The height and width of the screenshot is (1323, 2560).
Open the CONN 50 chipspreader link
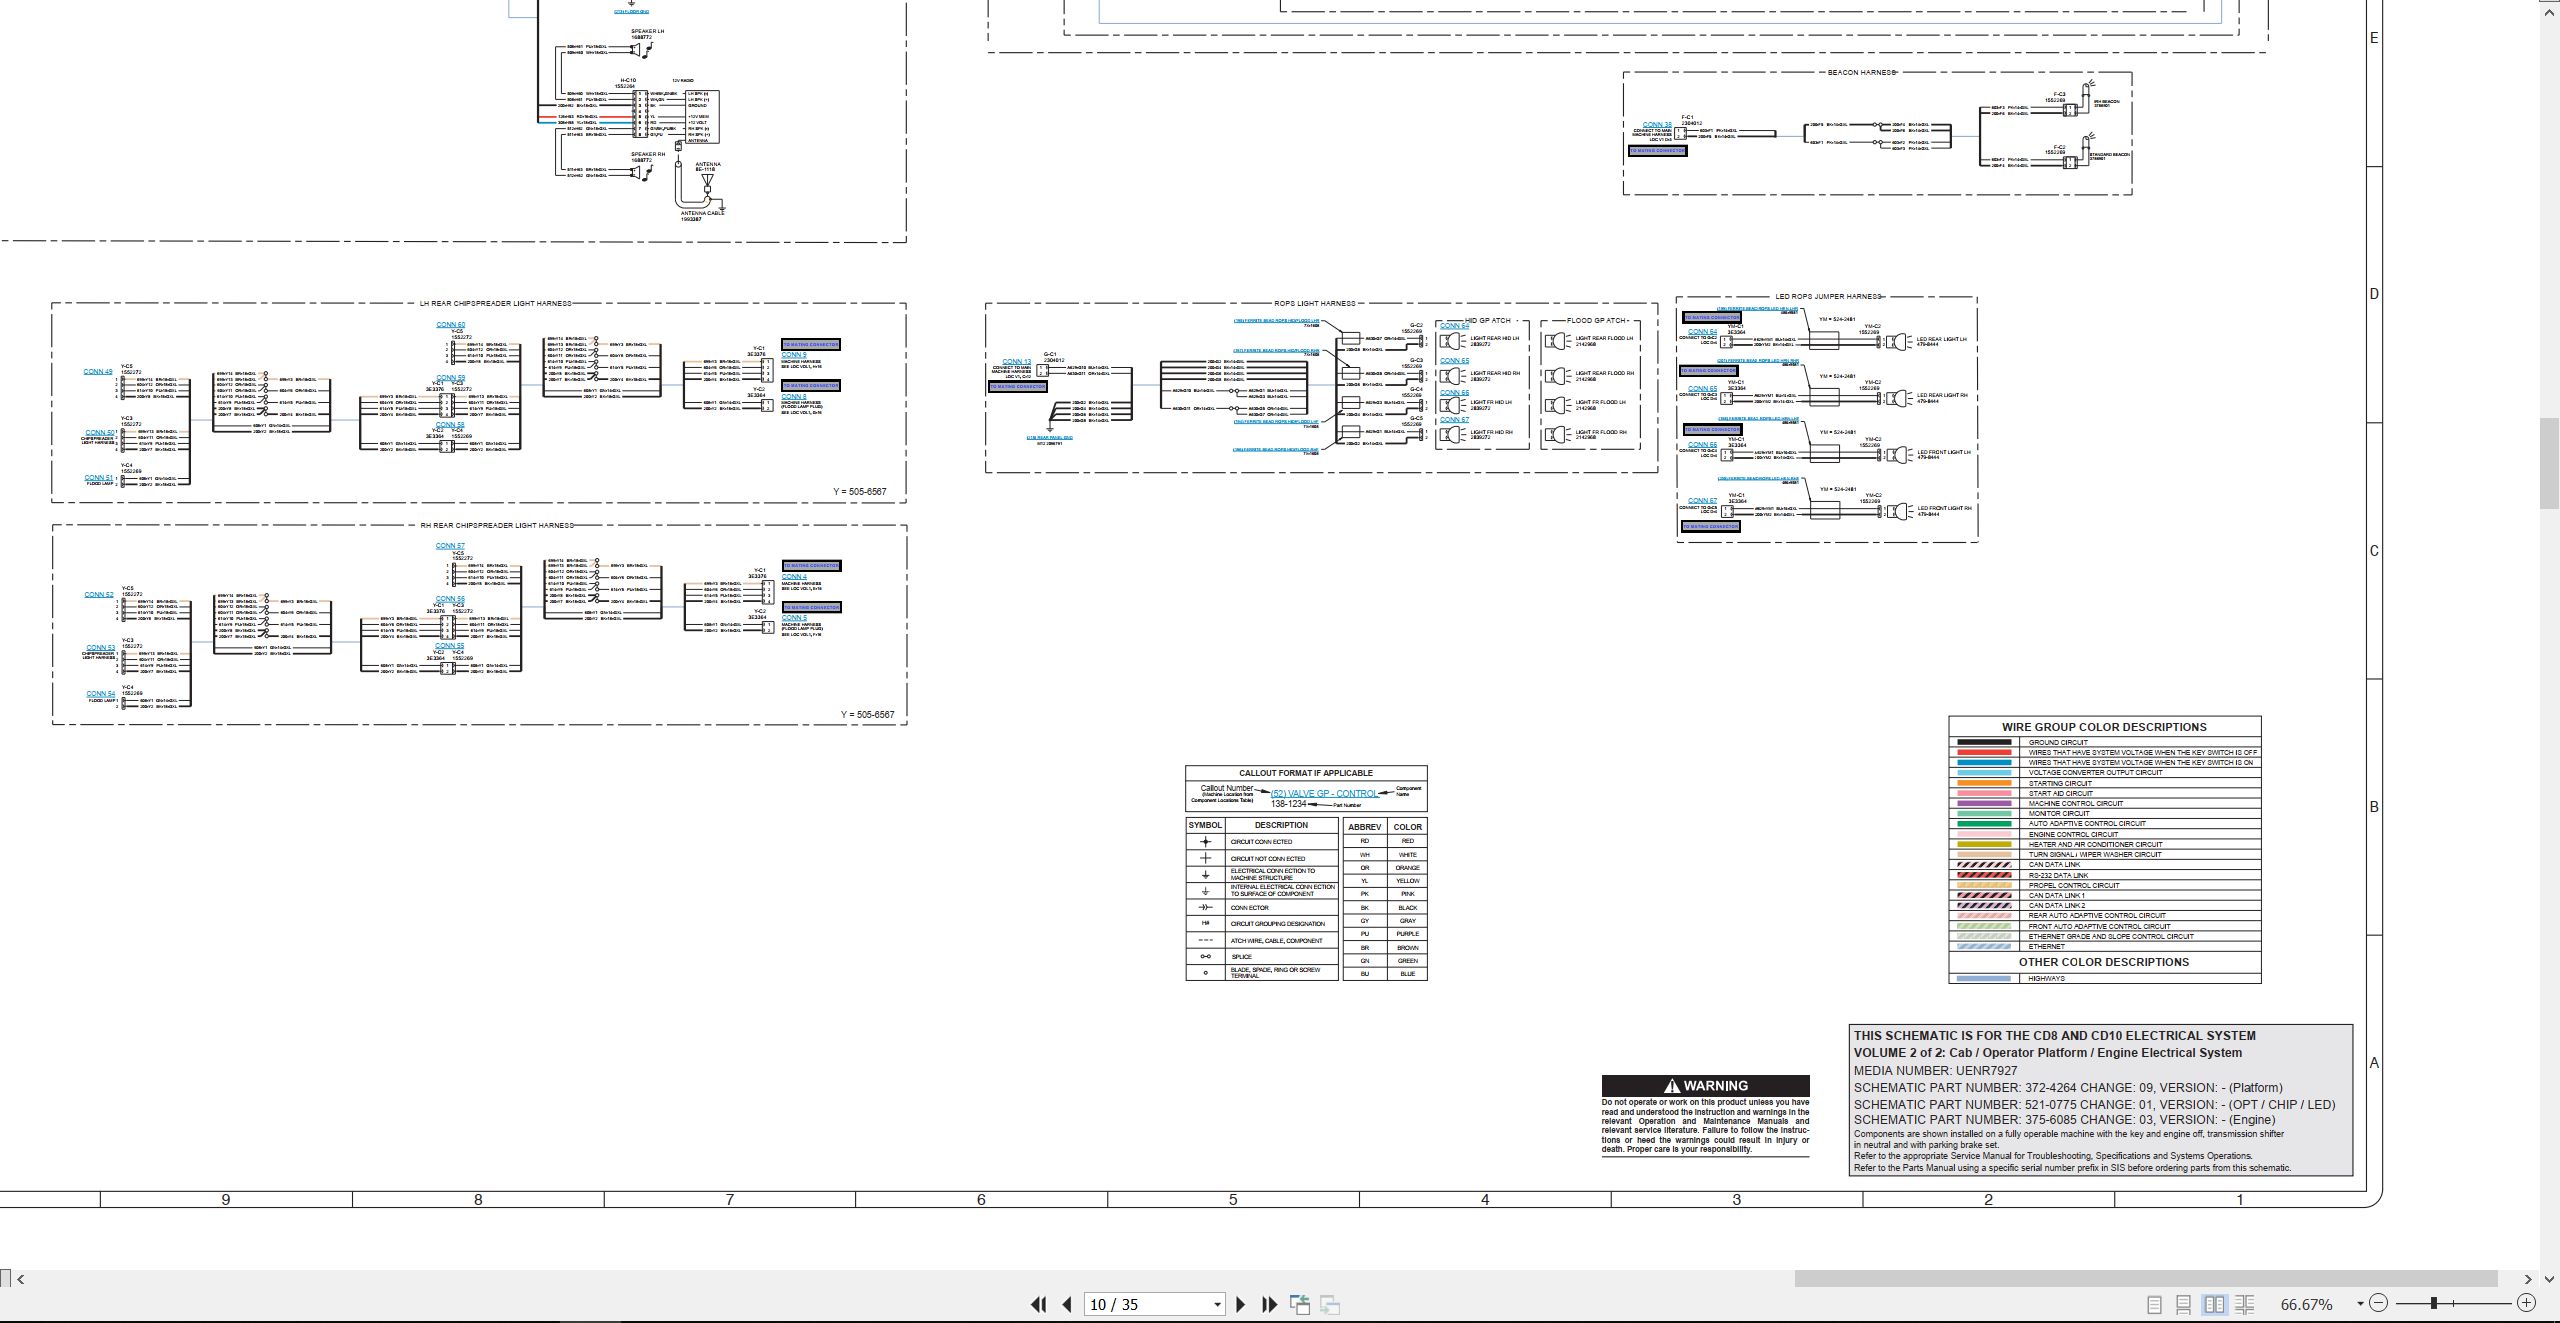(99, 433)
